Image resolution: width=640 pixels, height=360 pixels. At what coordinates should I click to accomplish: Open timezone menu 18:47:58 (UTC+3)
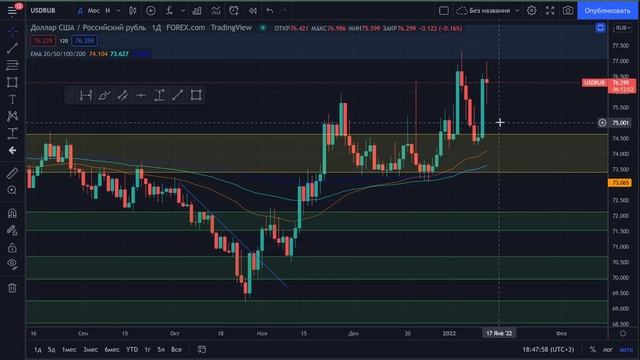[x=548, y=349]
